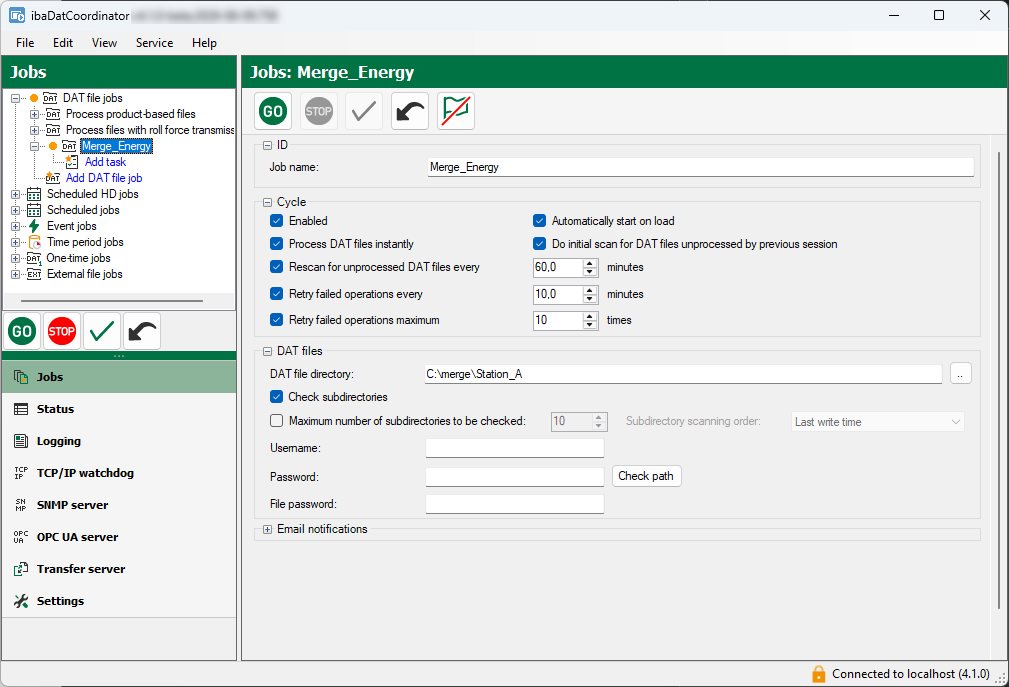Click the crossed-out green flag icon
This screenshot has height=687, width=1009.
coord(456,111)
